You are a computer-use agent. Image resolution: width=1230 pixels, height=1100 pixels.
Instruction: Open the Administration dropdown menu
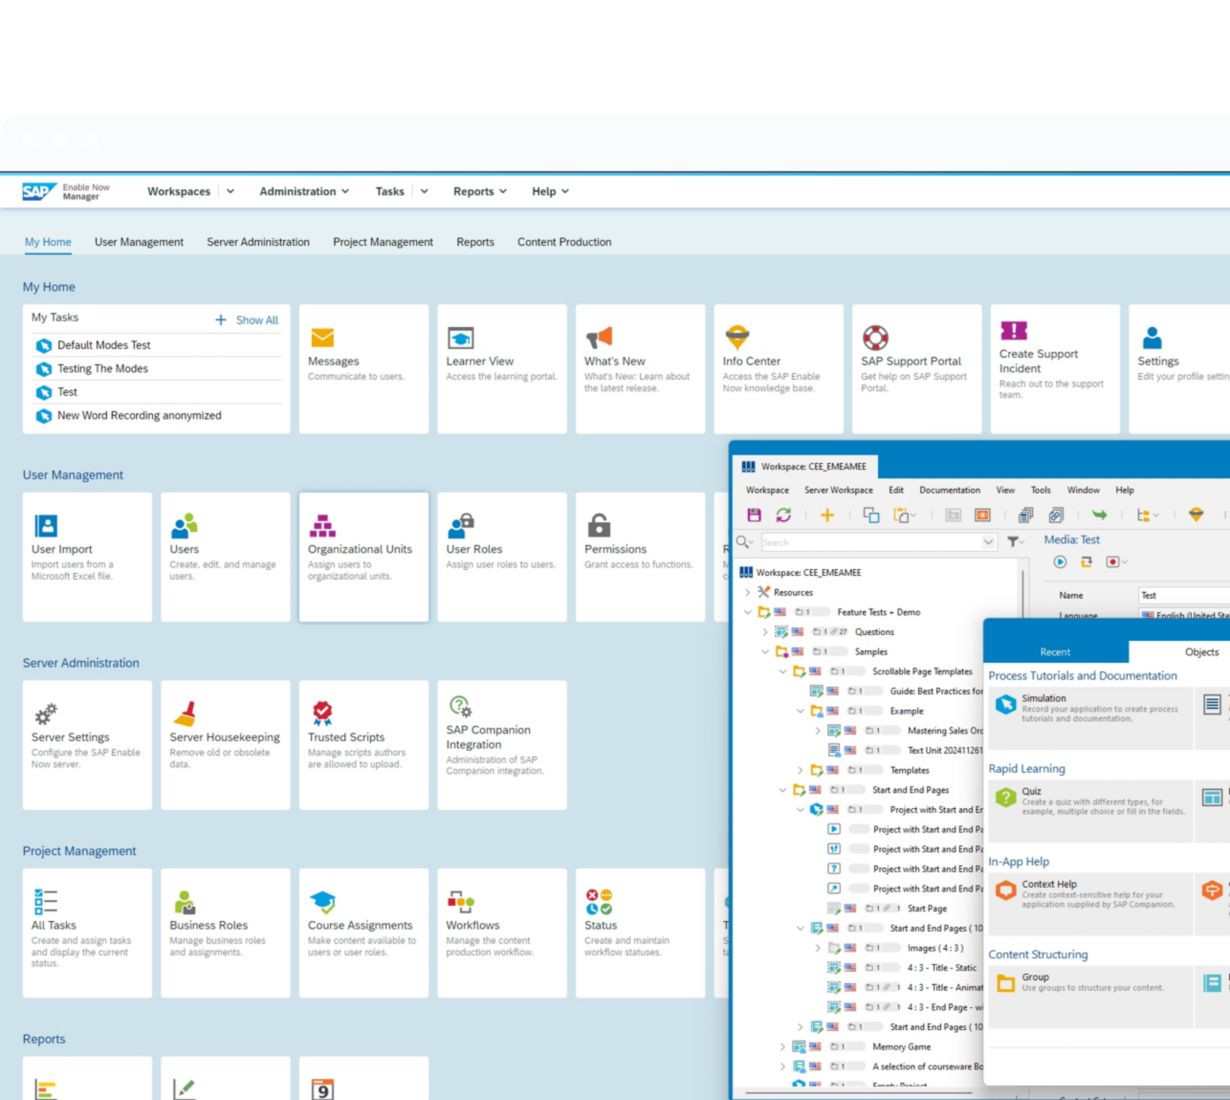304,191
